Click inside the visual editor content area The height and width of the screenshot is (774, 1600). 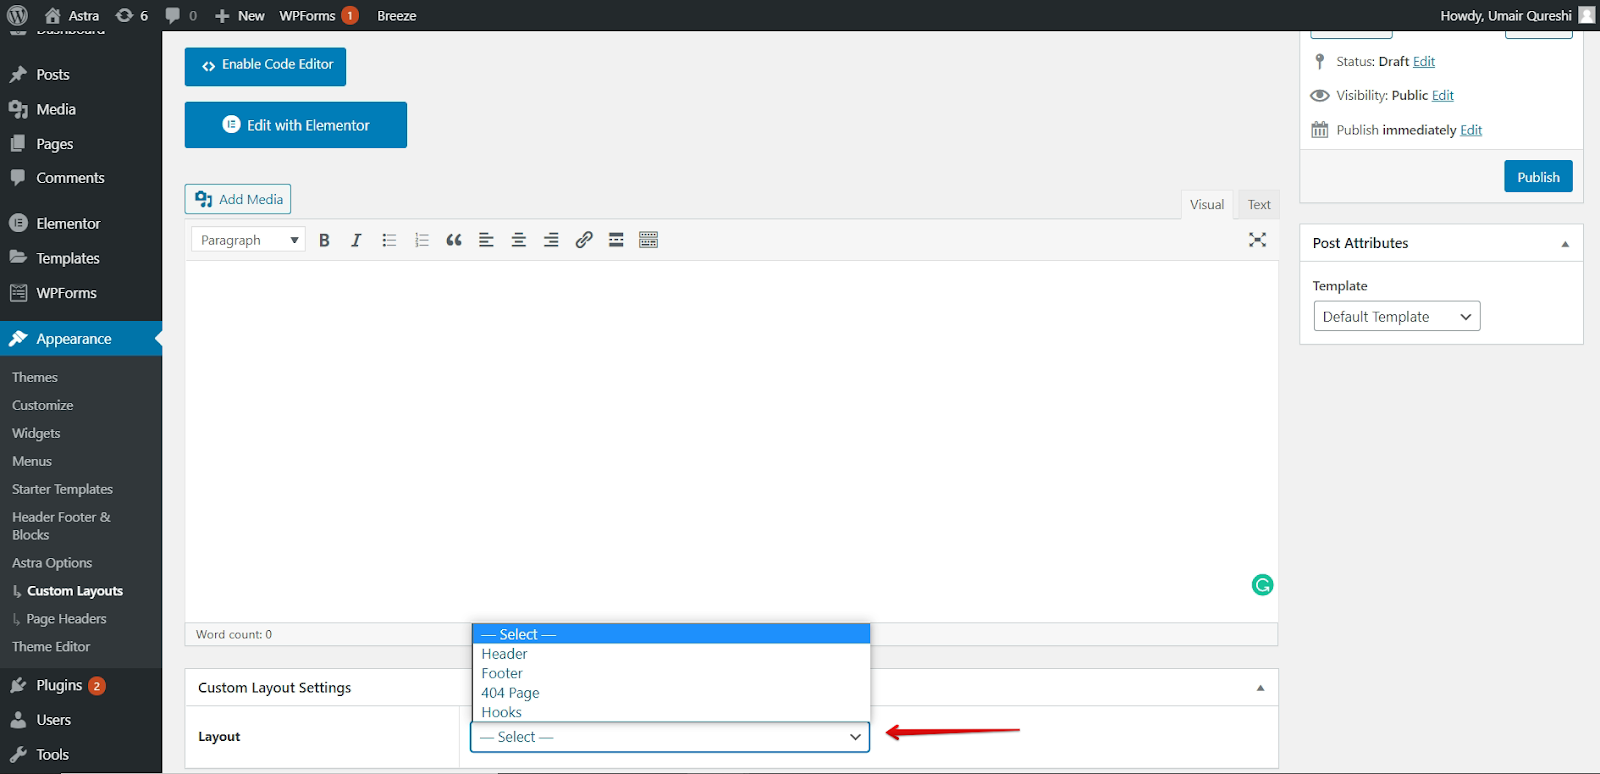point(731,441)
